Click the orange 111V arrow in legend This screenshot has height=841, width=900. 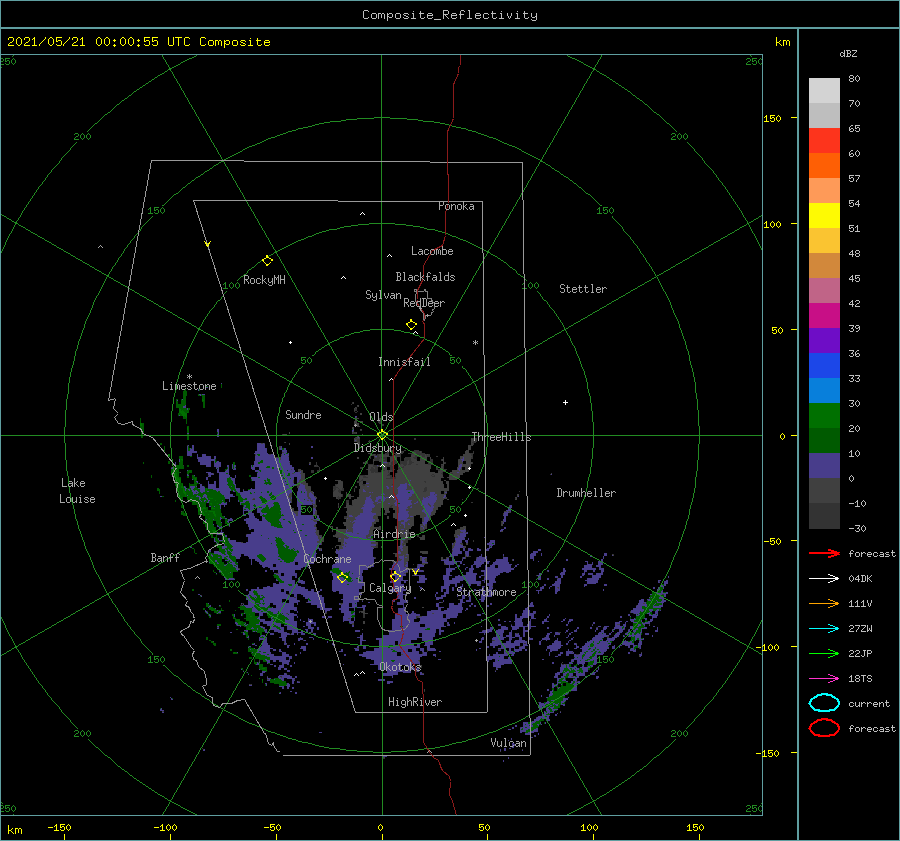(824, 603)
